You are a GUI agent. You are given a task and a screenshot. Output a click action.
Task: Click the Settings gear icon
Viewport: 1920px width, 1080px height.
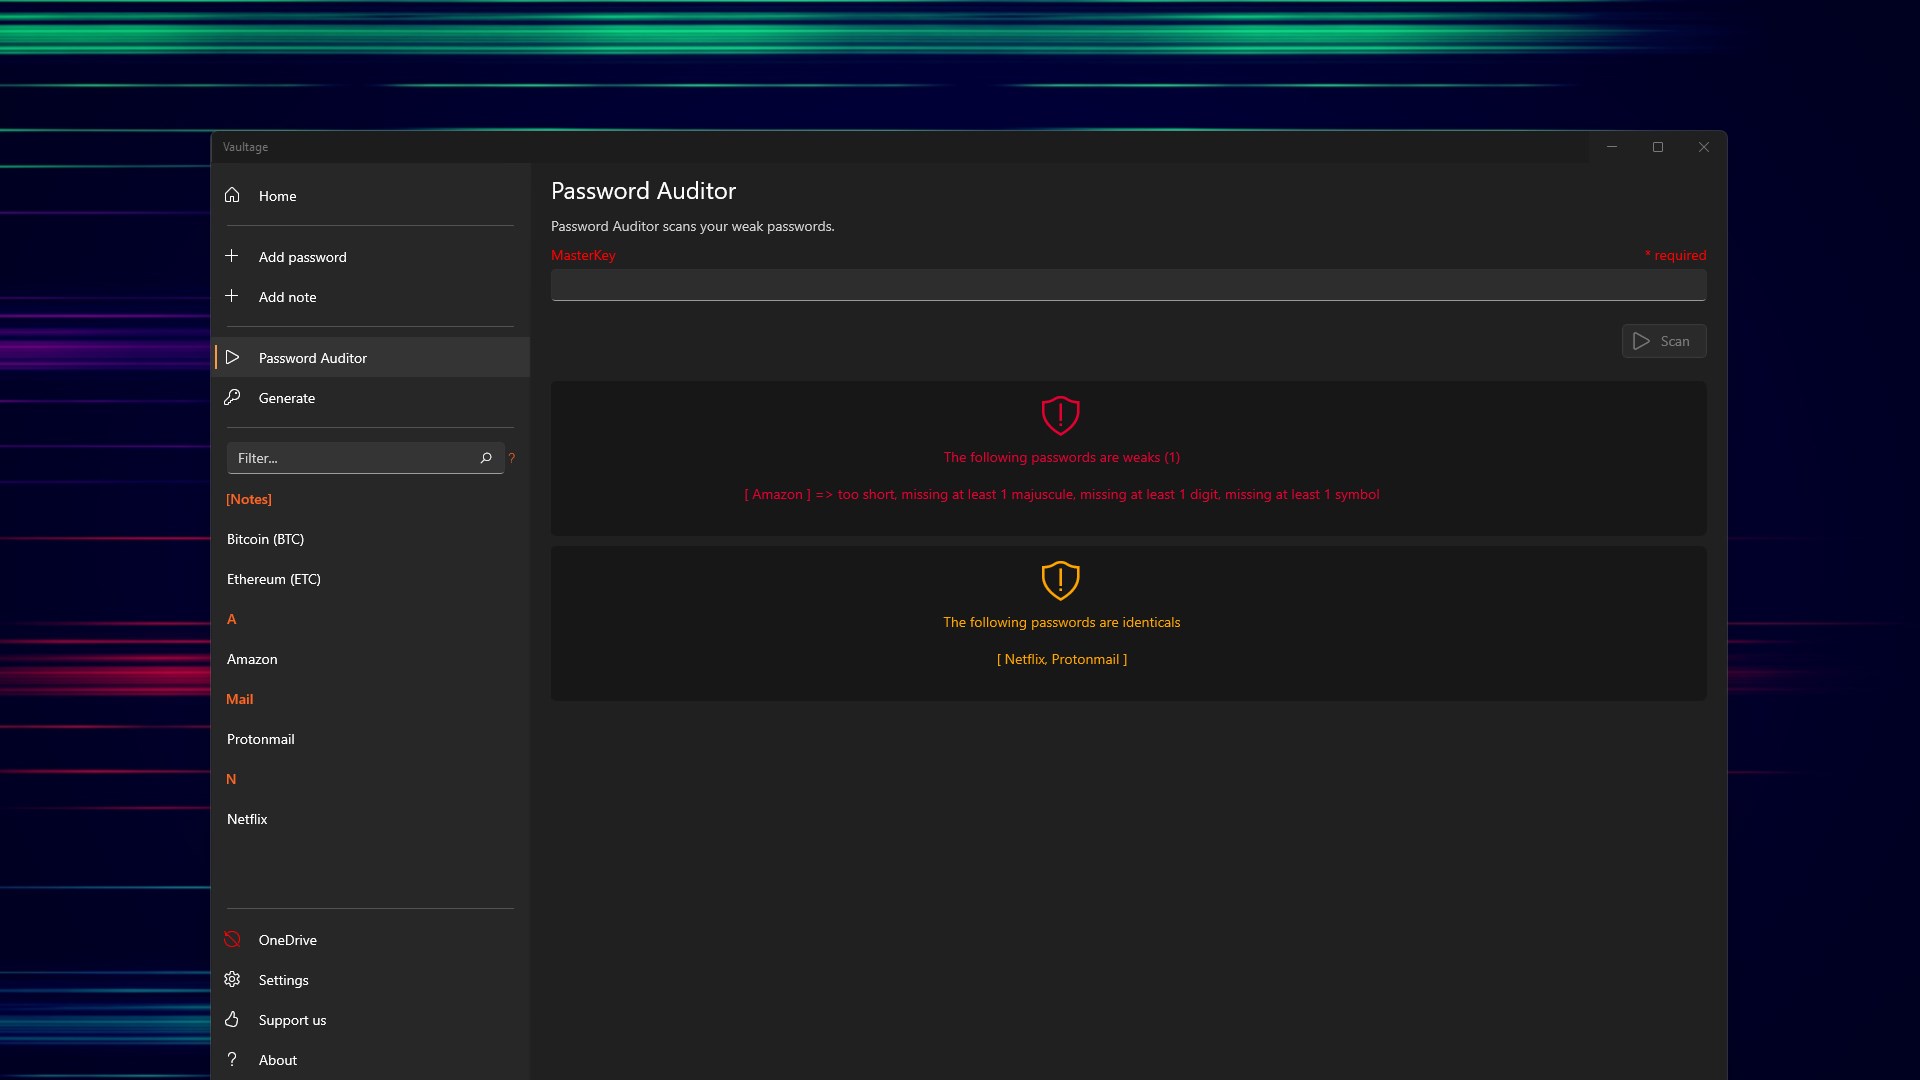click(232, 979)
